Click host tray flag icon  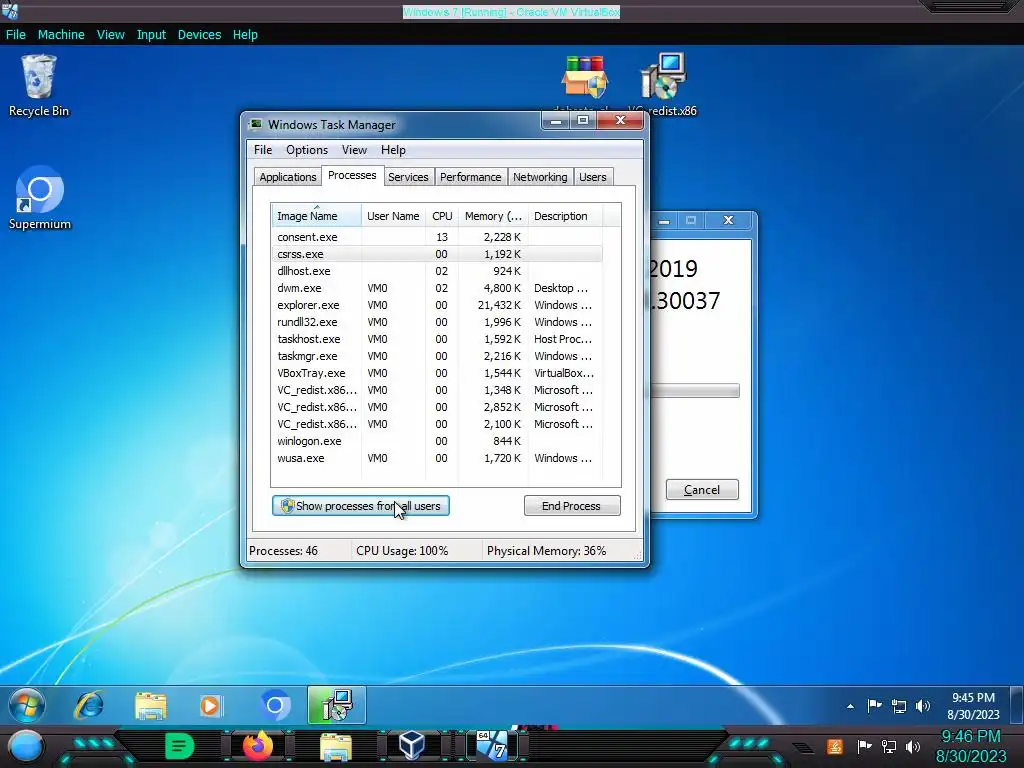point(864,746)
